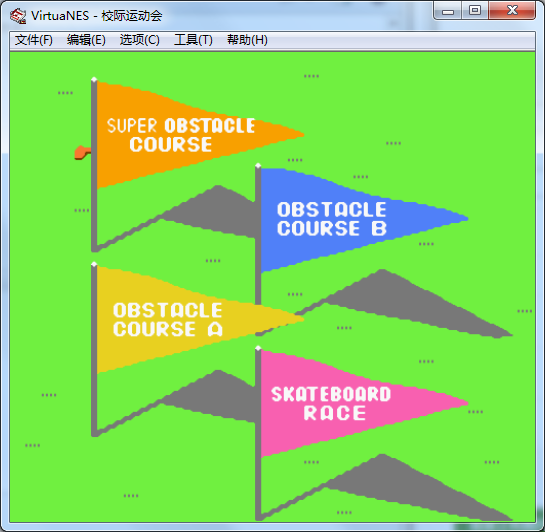Click the white tip of the orange flagpole
The image size is (545, 532).
pos(94,80)
